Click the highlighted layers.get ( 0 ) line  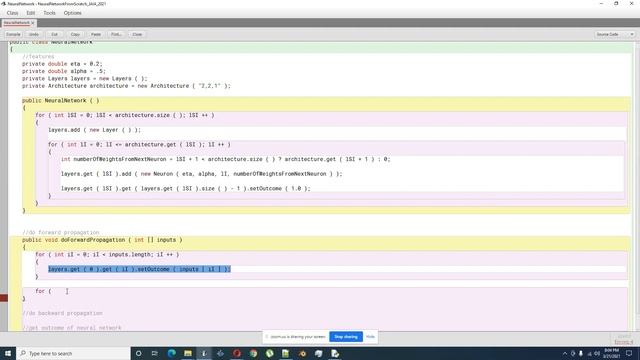(139, 269)
